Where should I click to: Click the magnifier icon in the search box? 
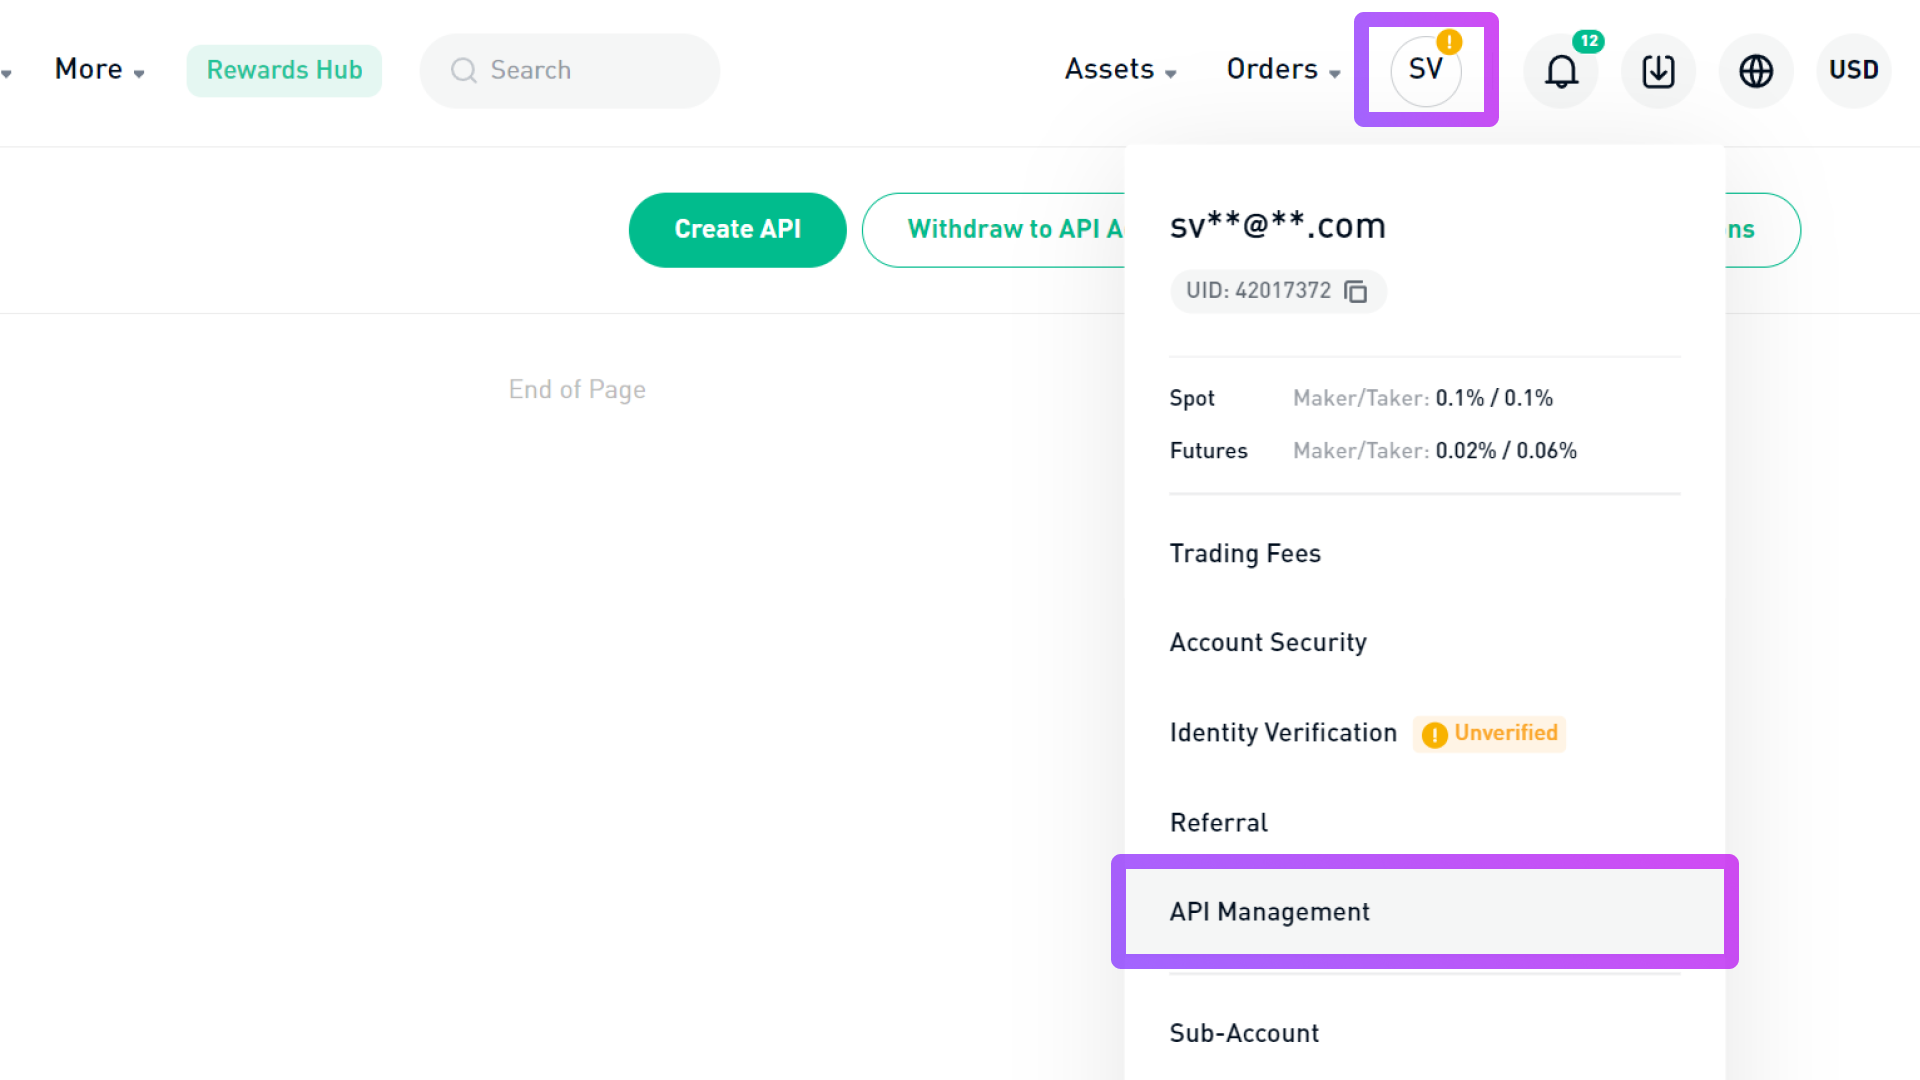click(463, 70)
